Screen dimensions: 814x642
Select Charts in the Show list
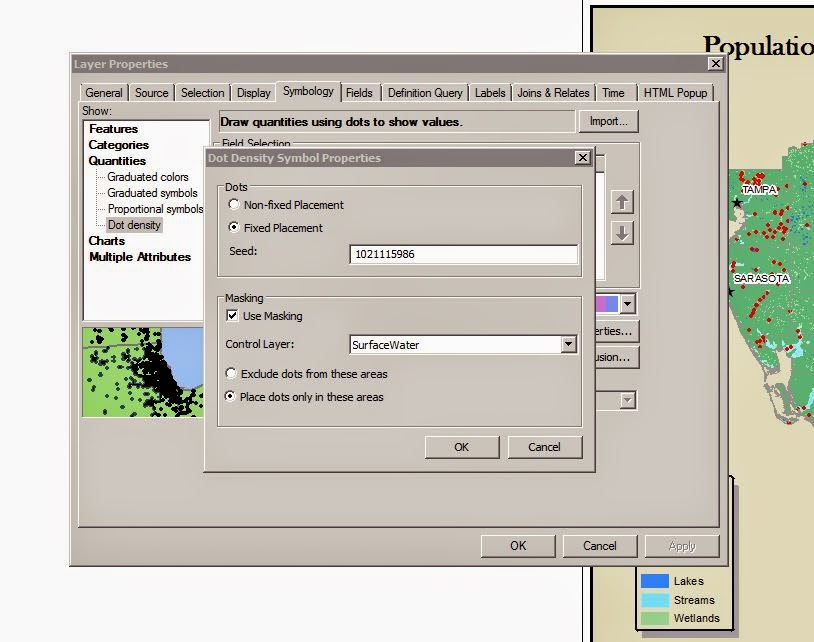(105, 241)
